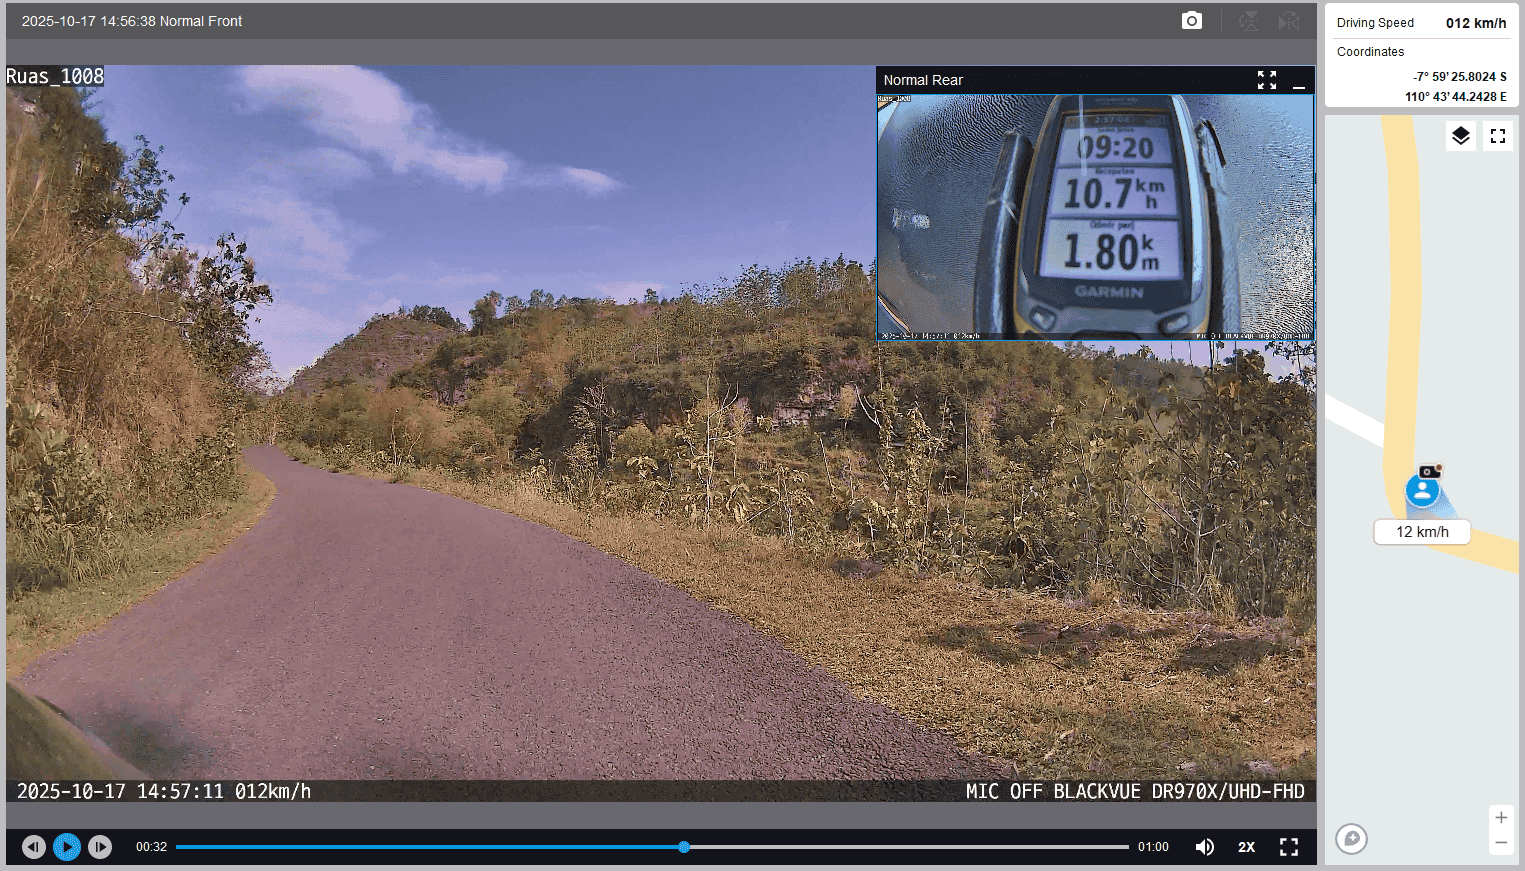Image resolution: width=1525 pixels, height=871 pixels.
Task: Enter fullscreen video playback
Action: coord(1289,847)
